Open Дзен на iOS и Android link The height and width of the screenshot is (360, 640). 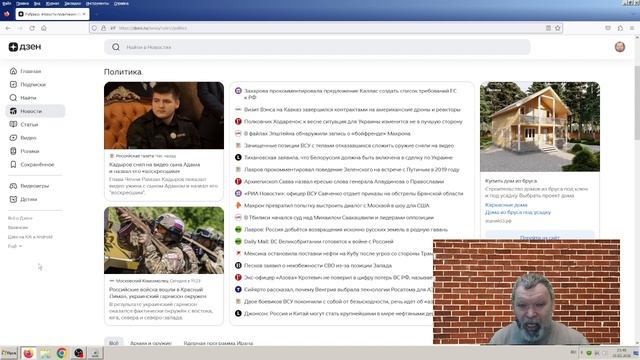30,237
